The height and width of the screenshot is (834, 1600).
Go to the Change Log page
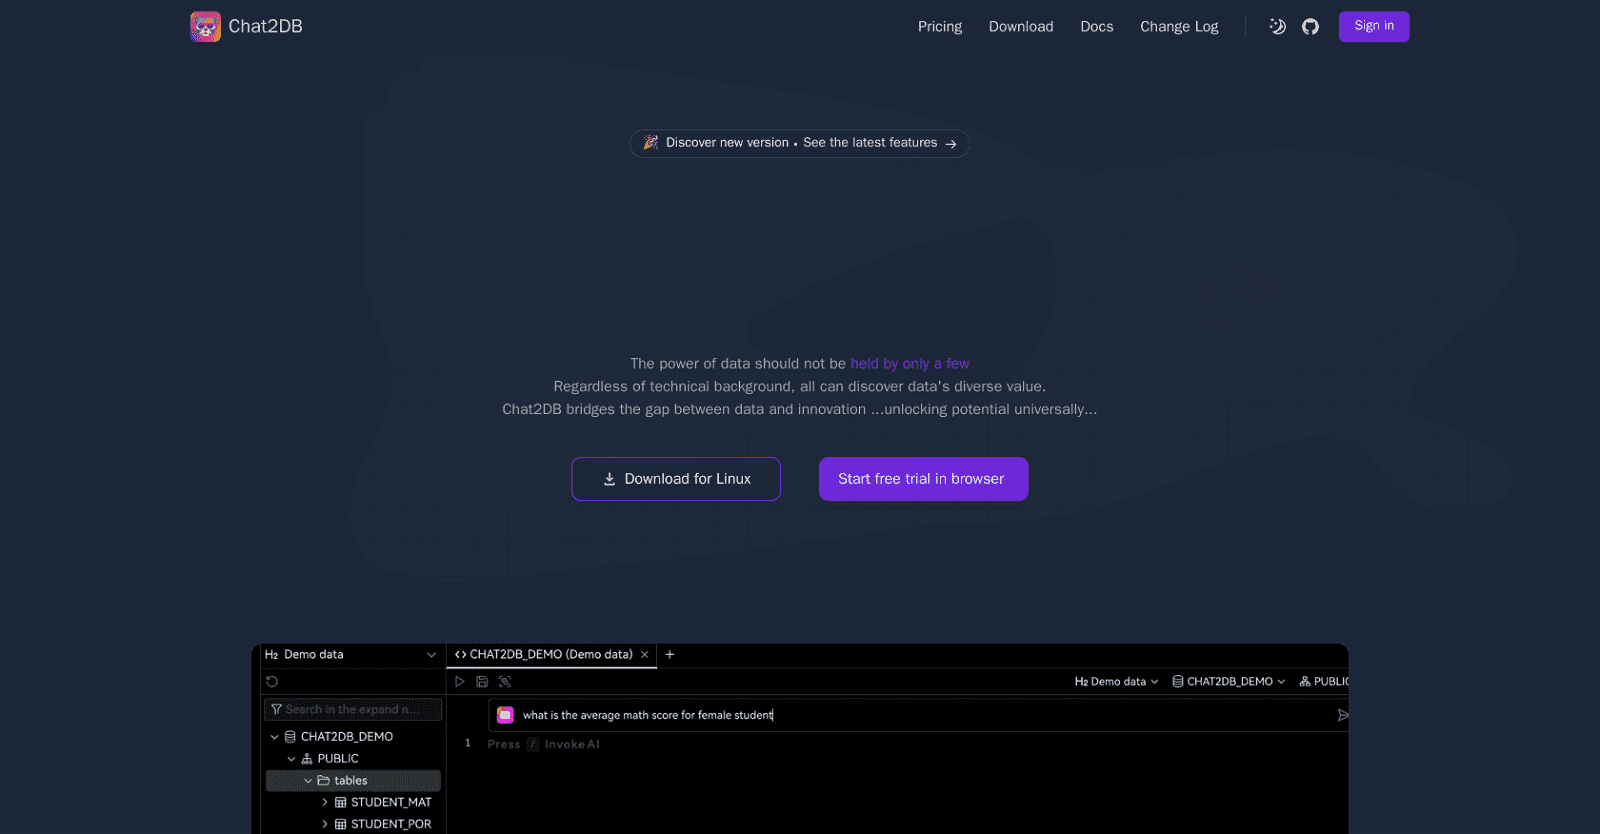pos(1178,27)
